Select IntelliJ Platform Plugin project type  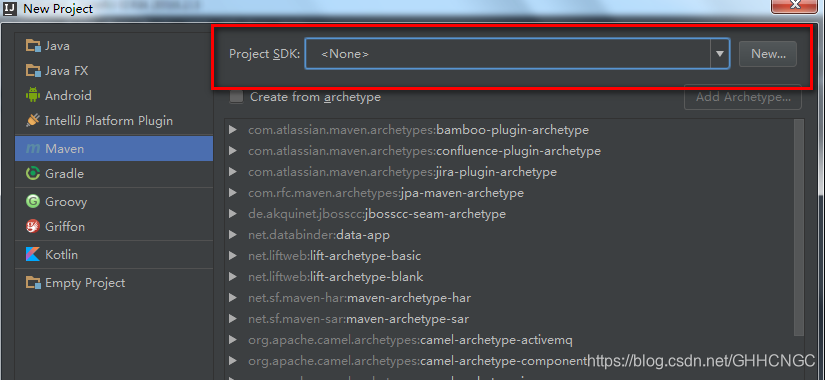pyautogui.click(x=114, y=121)
